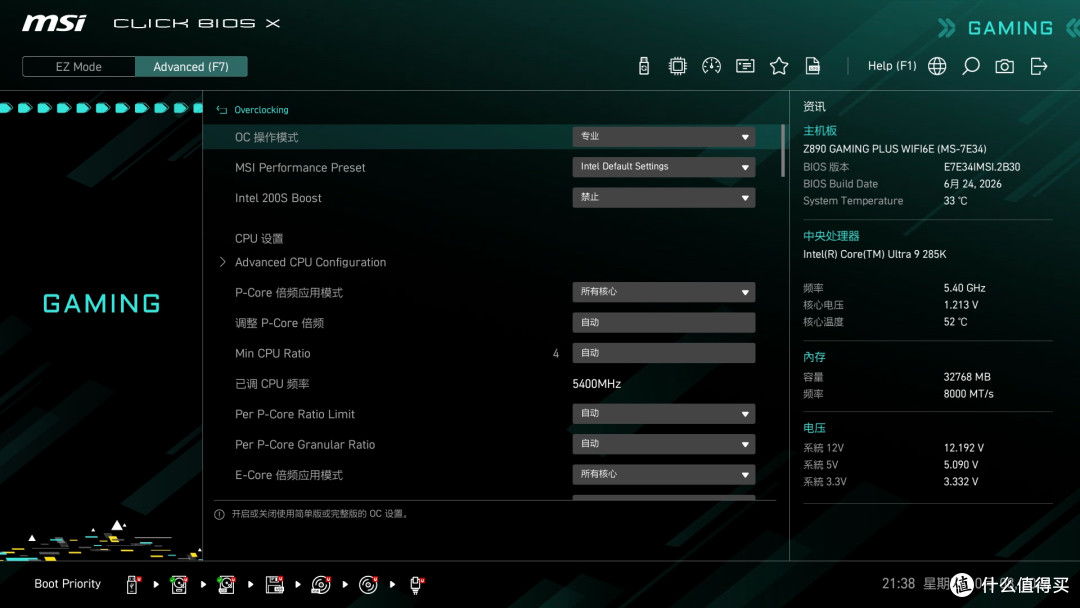Select the USB key boot device icon
The height and width of the screenshot is (608, 1080).
(133, 585)
